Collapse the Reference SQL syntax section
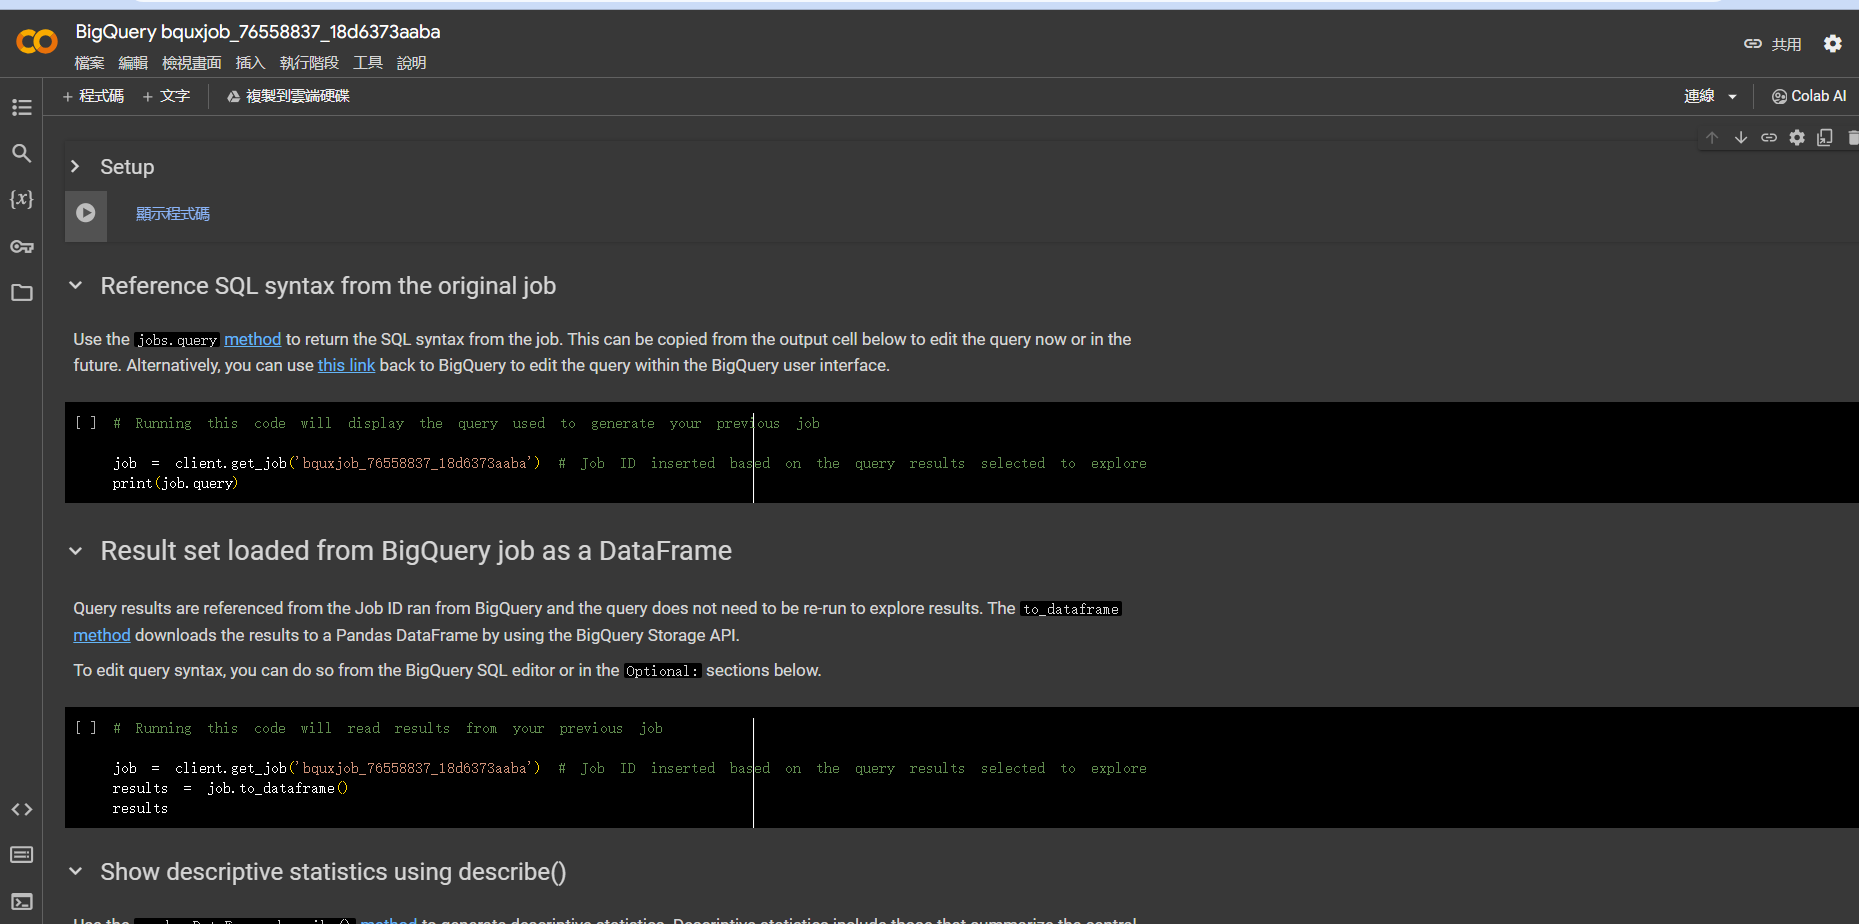 coord(75,286)
